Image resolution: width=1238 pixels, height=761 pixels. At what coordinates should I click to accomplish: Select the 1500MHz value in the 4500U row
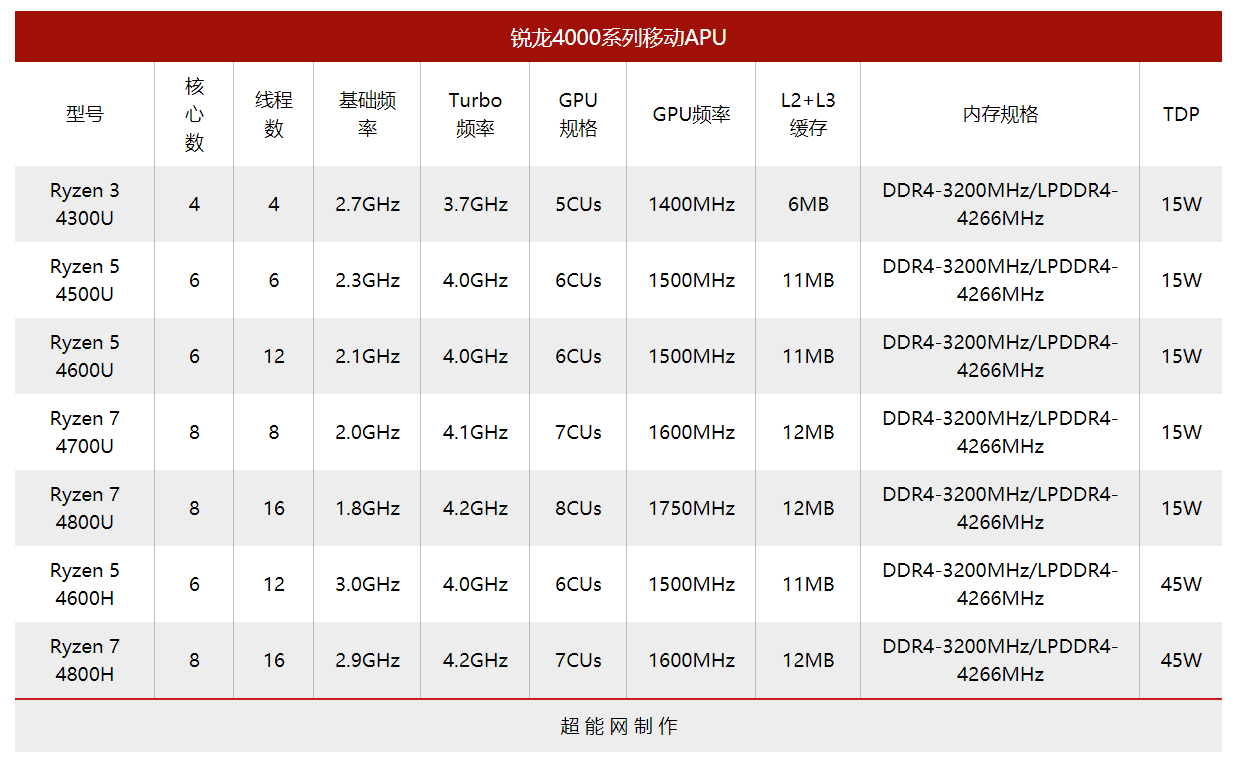[x=691, y=280]
